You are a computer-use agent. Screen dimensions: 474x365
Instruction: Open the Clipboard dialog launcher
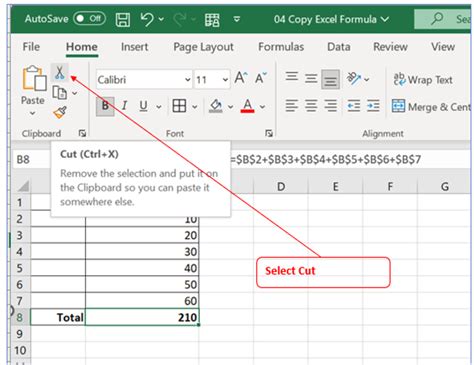tap(82, 133)
